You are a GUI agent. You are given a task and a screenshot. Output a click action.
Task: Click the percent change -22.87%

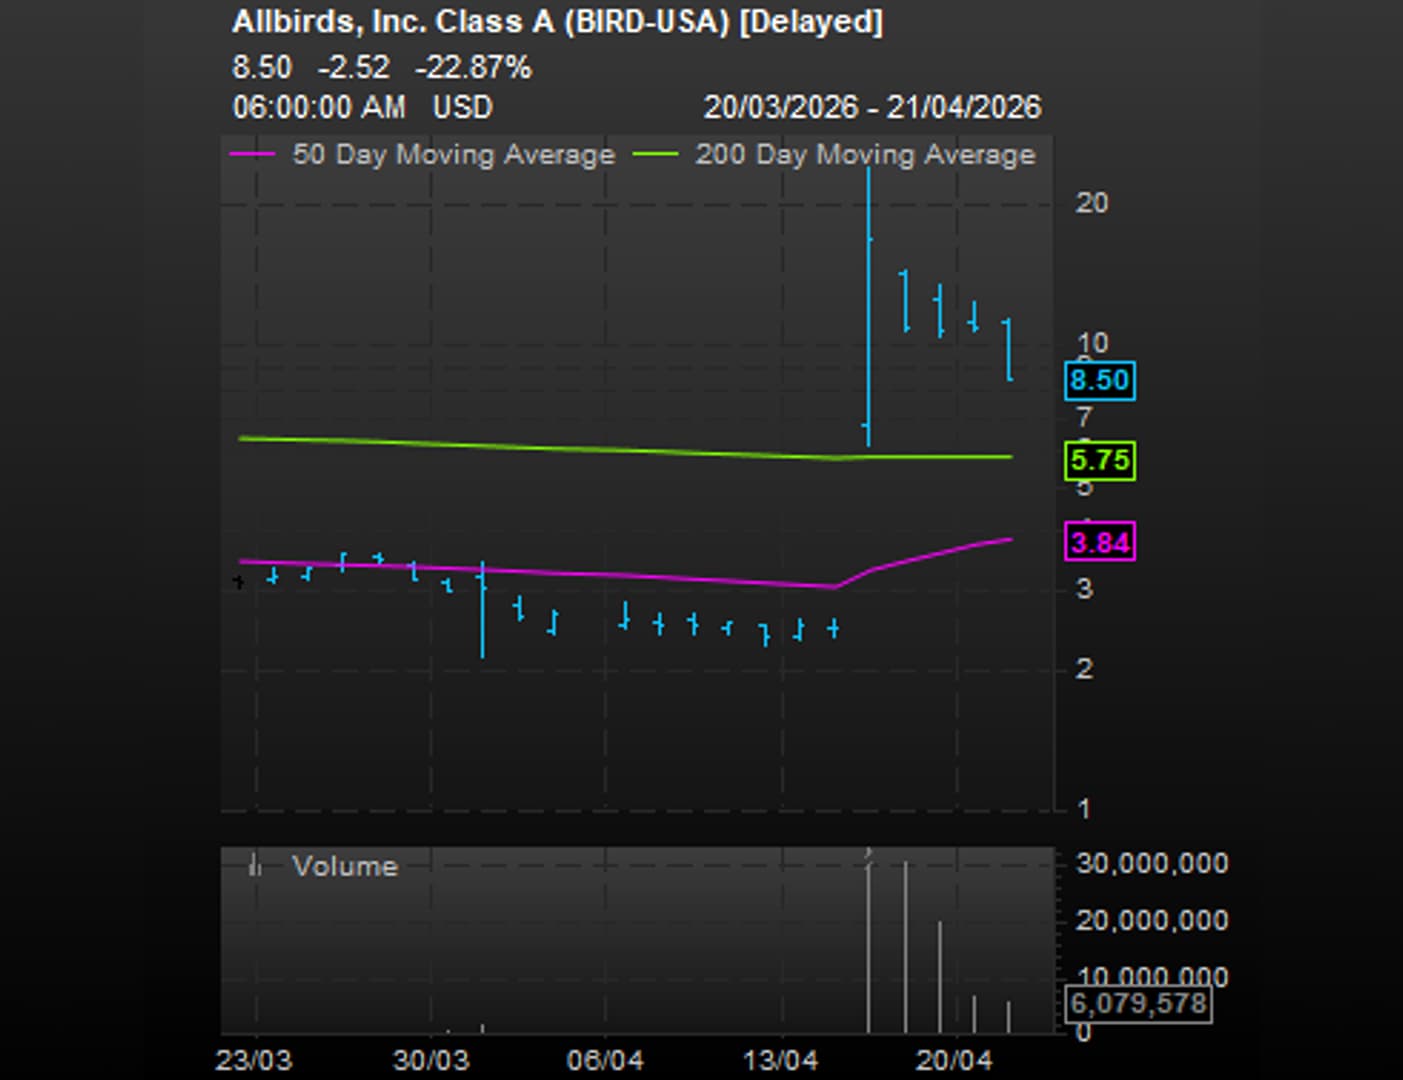473,67
